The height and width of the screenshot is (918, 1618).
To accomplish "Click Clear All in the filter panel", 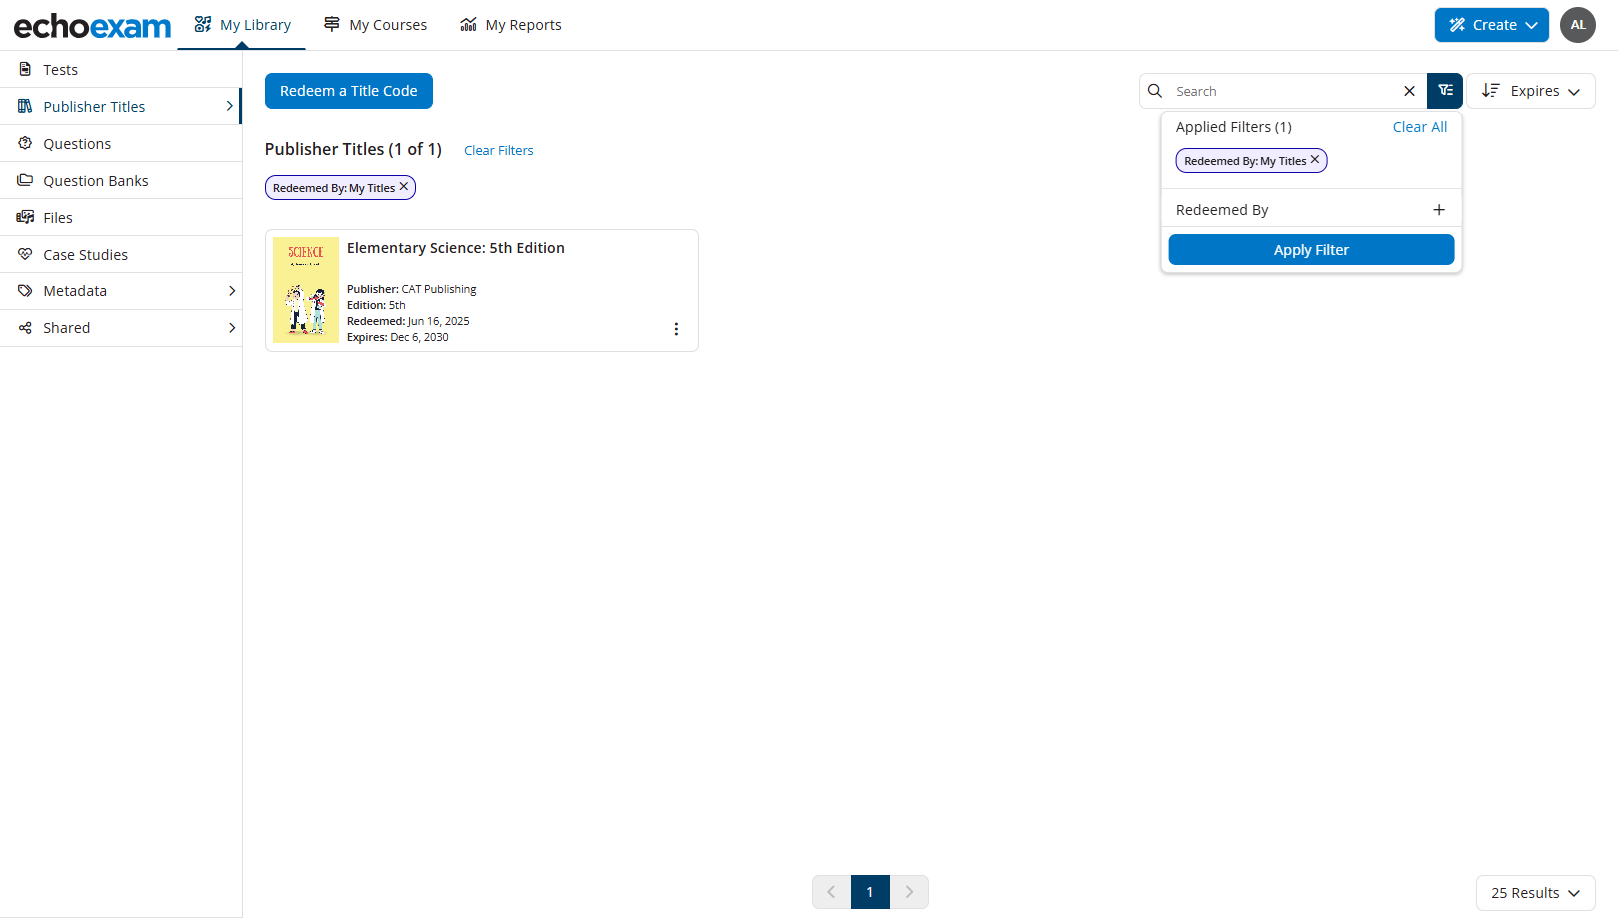I will 1420,127.
